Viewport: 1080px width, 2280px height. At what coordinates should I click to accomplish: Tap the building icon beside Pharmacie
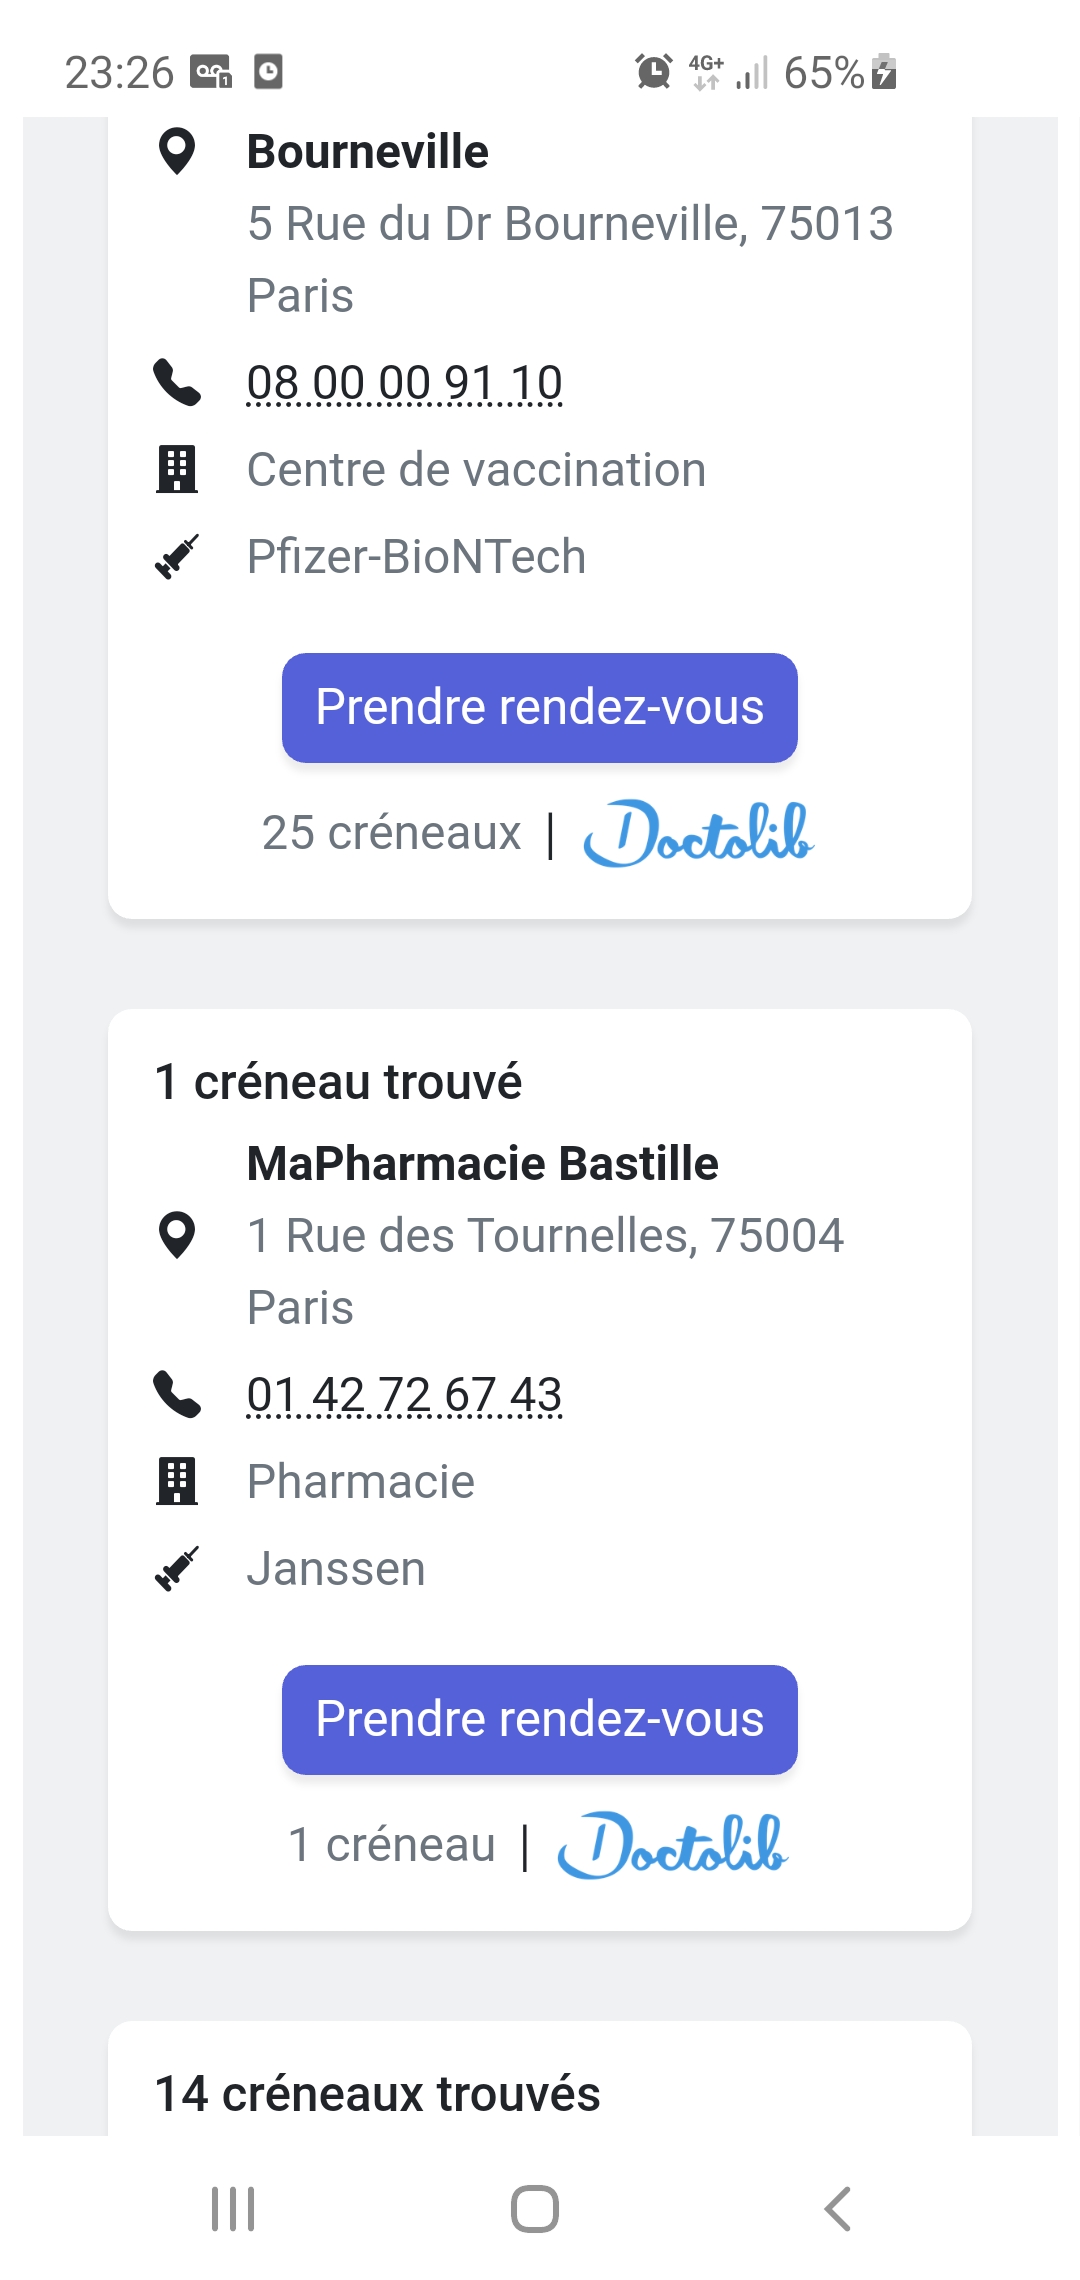(177, 1481)
